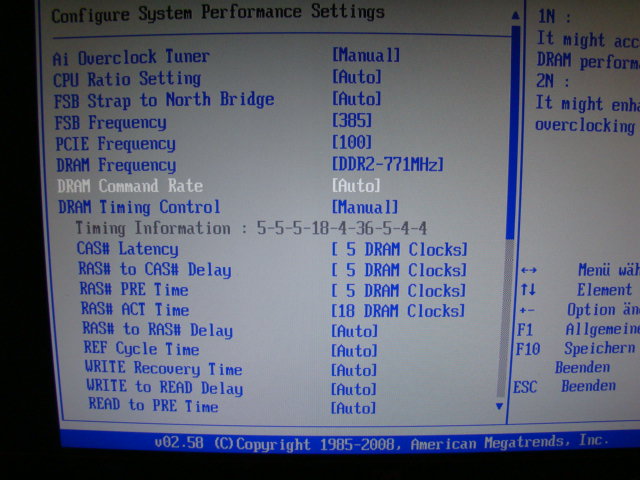Select the FSB Frequency row
This screenshot has height=480, width=640.
[111, 122]
